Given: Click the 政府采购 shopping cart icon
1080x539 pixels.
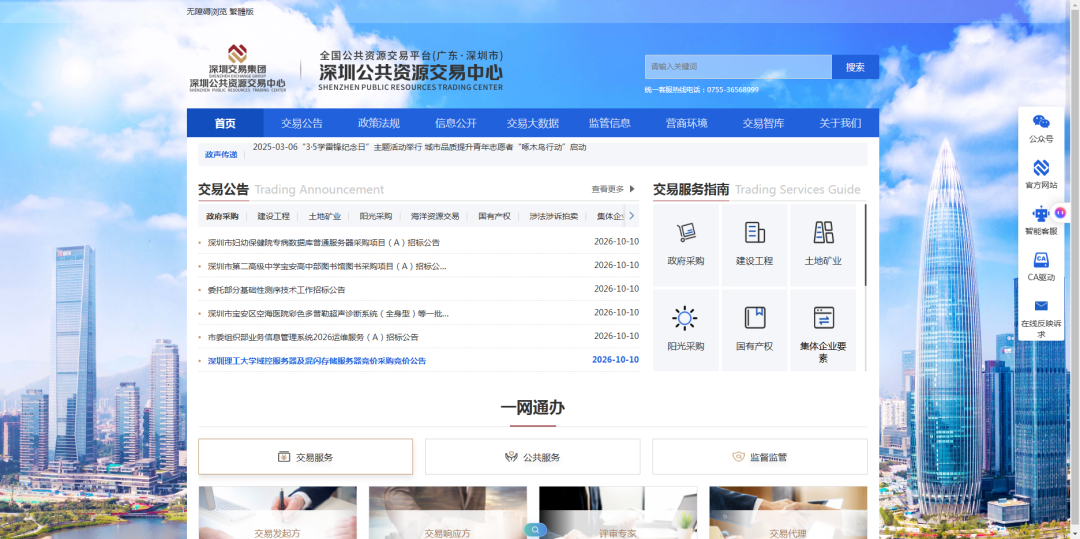Looking at the screenshot, I should [685, 233].
